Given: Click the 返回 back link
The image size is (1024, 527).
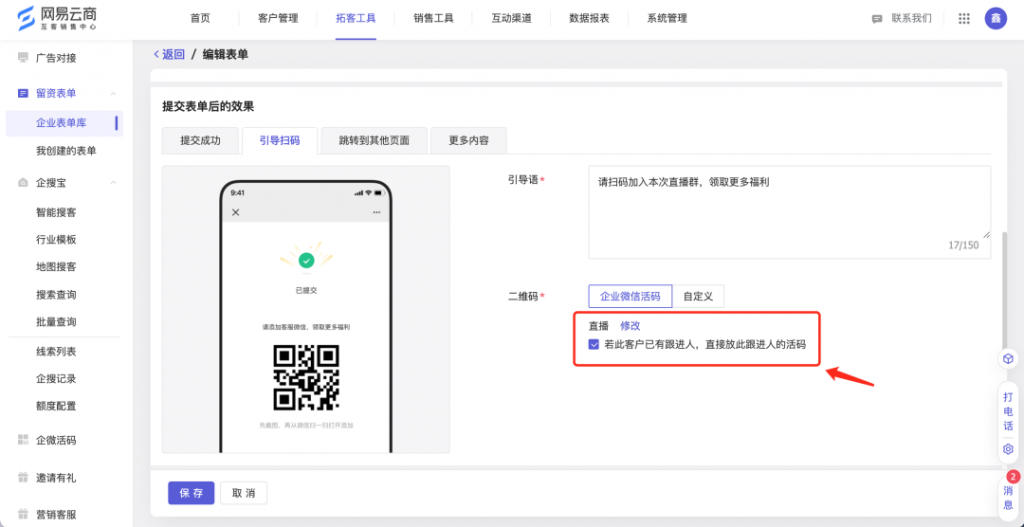Looking at the screenshot, I should (169, 54).
